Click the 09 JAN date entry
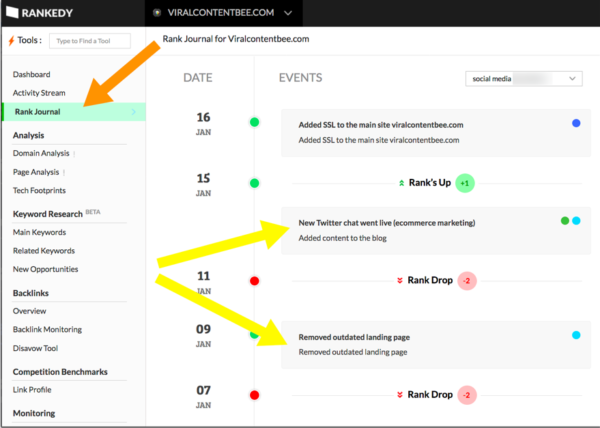600x428 pixels. tap(203, 335)
